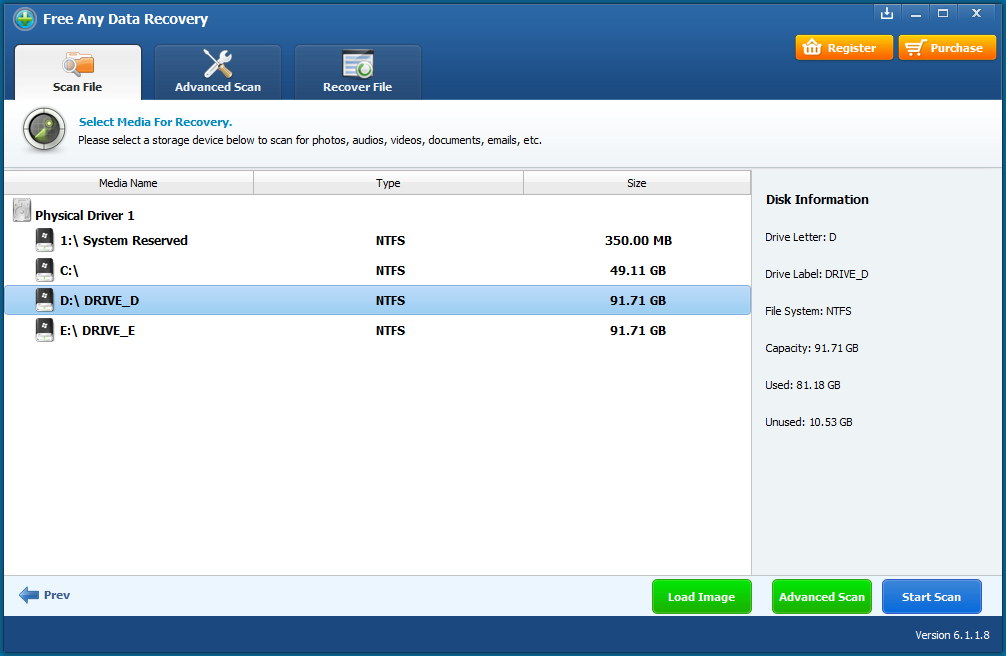This screenshot has width=1006, height=656.
Task: Click the drive icon next to E:\ DRIVE_E
Action: [44, 330]
